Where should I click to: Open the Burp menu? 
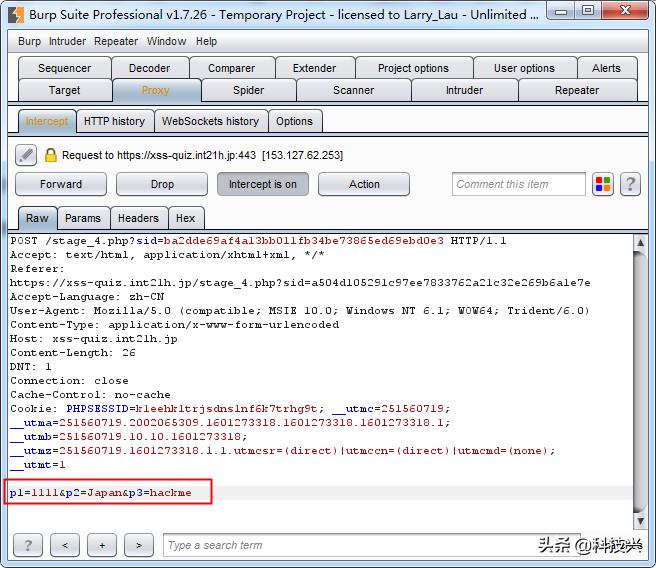pos(29,41)
